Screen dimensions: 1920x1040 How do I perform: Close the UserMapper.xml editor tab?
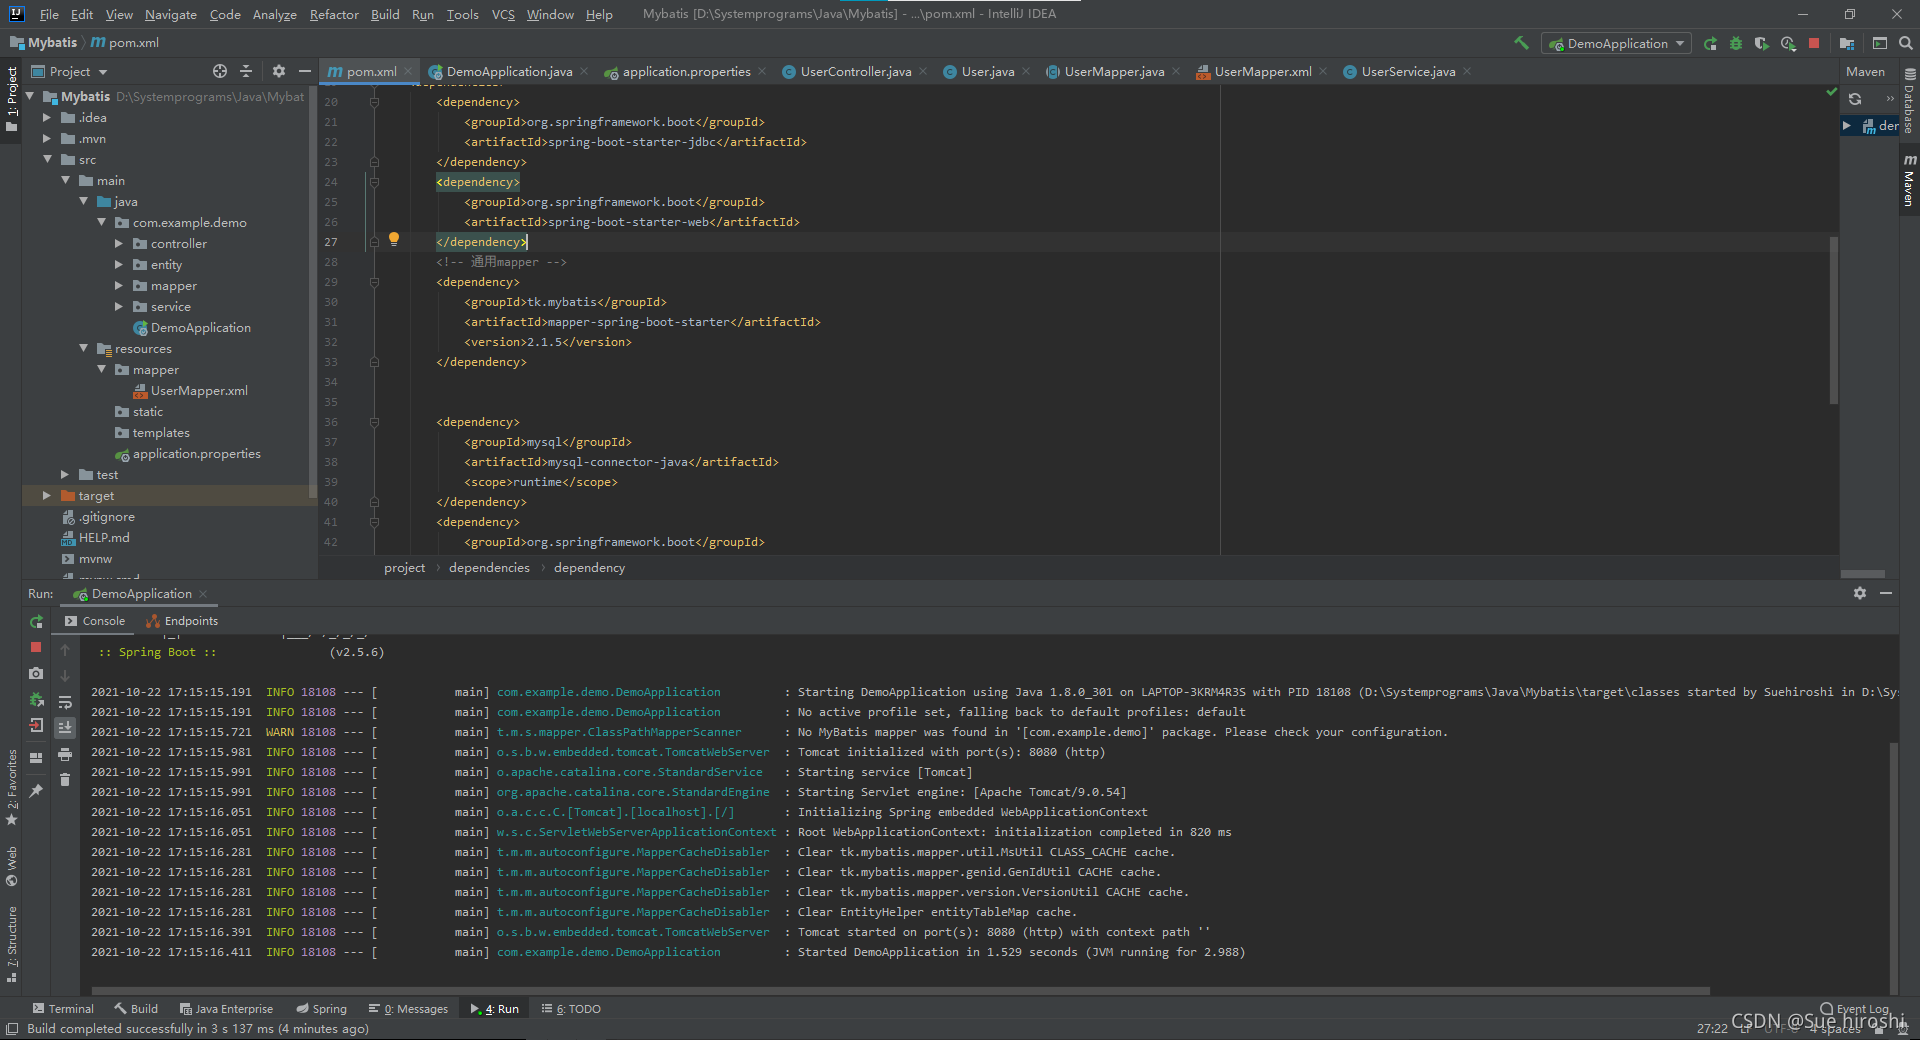(1324, 71)
